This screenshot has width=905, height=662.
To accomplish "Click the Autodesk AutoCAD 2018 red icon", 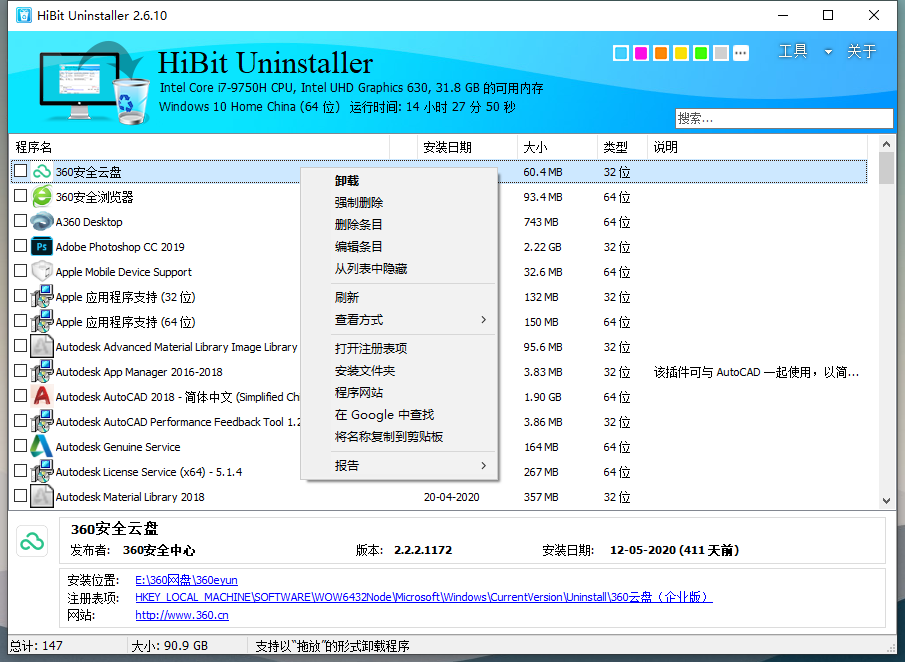I will pyautogui.click(x=42, y=397).
